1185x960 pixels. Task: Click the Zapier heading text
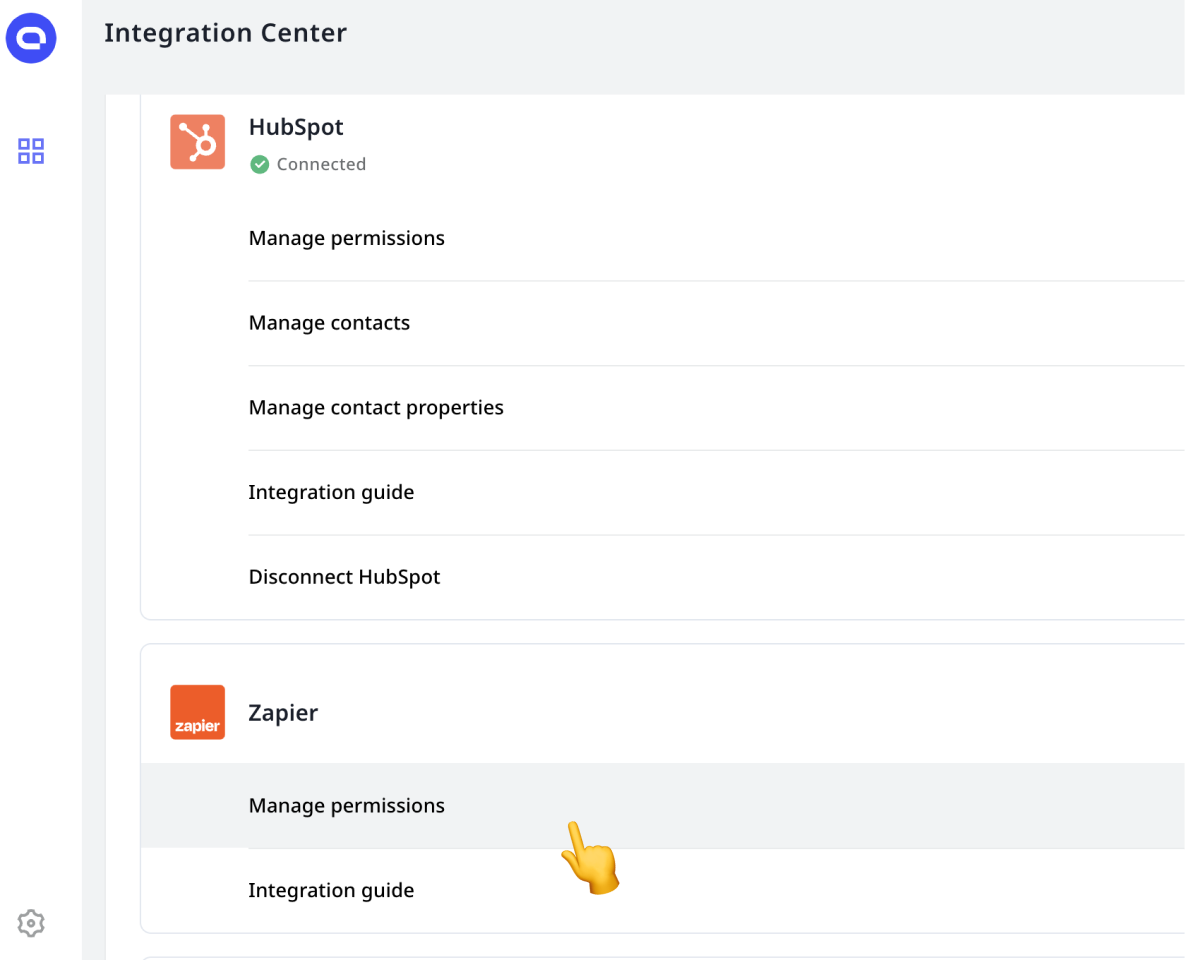[283, 713]
